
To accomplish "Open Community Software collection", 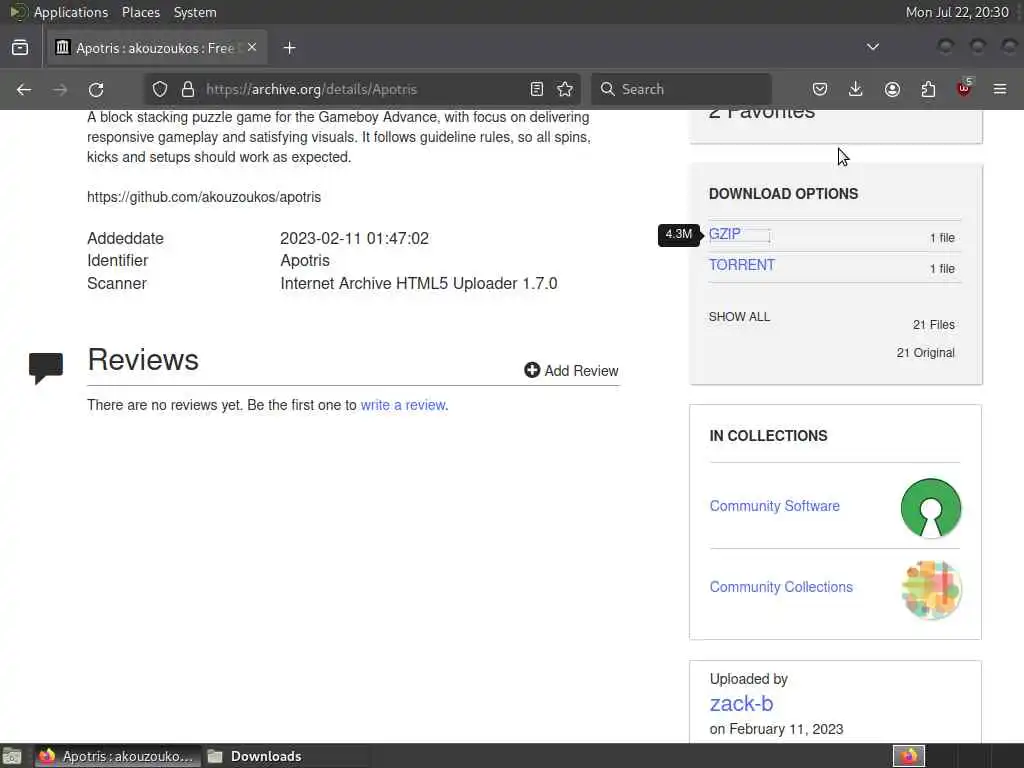I will [775, 506].
